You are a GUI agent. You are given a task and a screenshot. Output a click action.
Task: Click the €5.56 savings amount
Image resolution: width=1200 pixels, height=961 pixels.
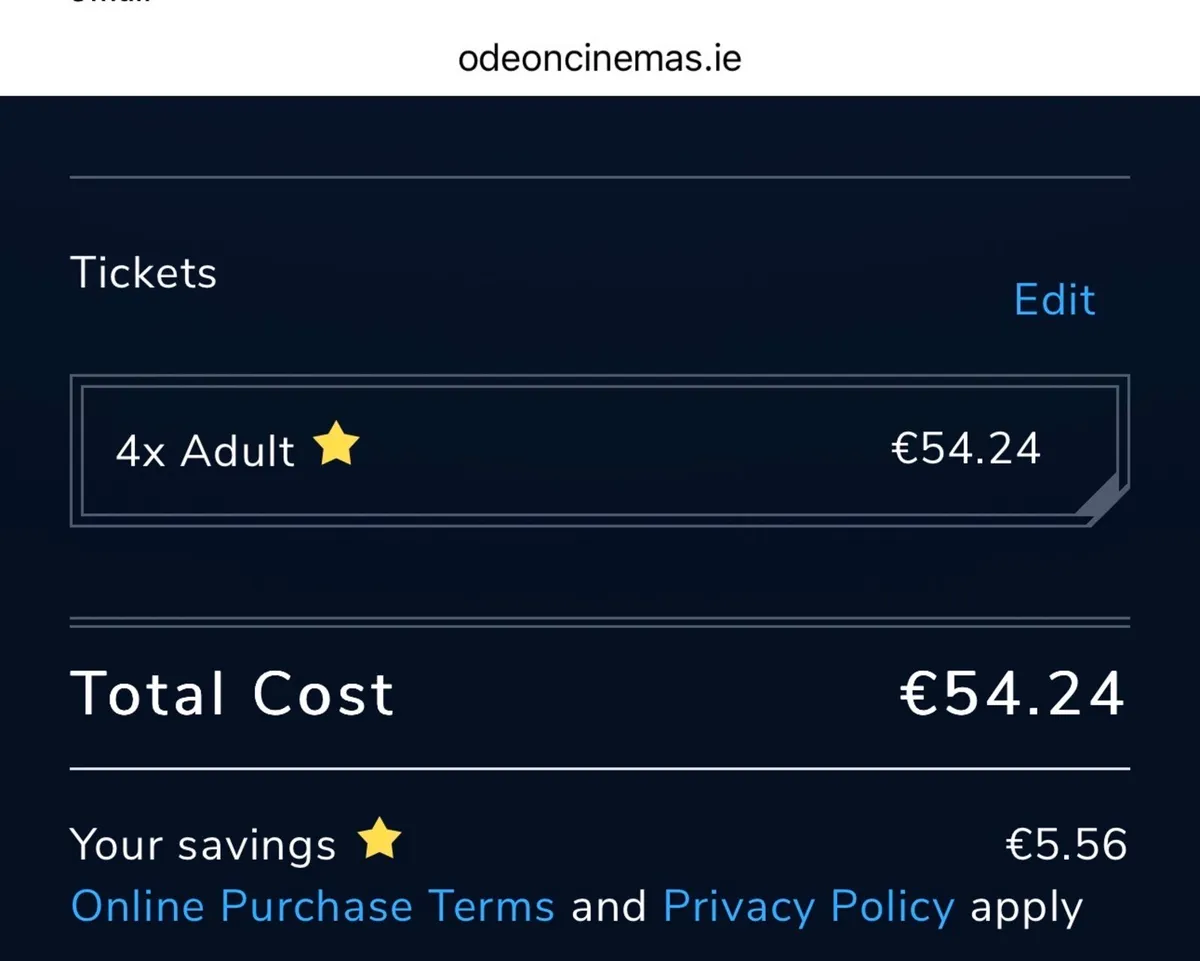(x=1065, y=843)
